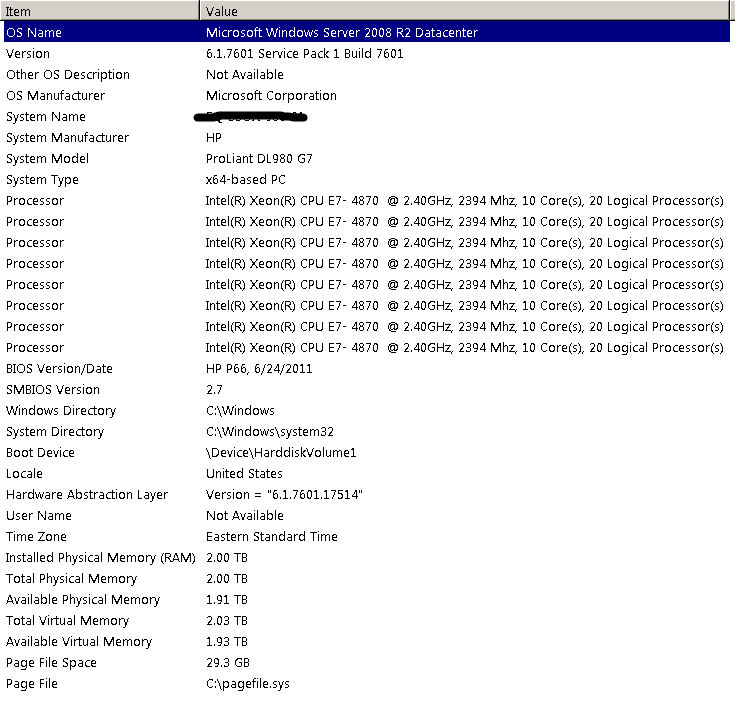Click the 'ProLiant DL980 G7' value

pos(259,158)
